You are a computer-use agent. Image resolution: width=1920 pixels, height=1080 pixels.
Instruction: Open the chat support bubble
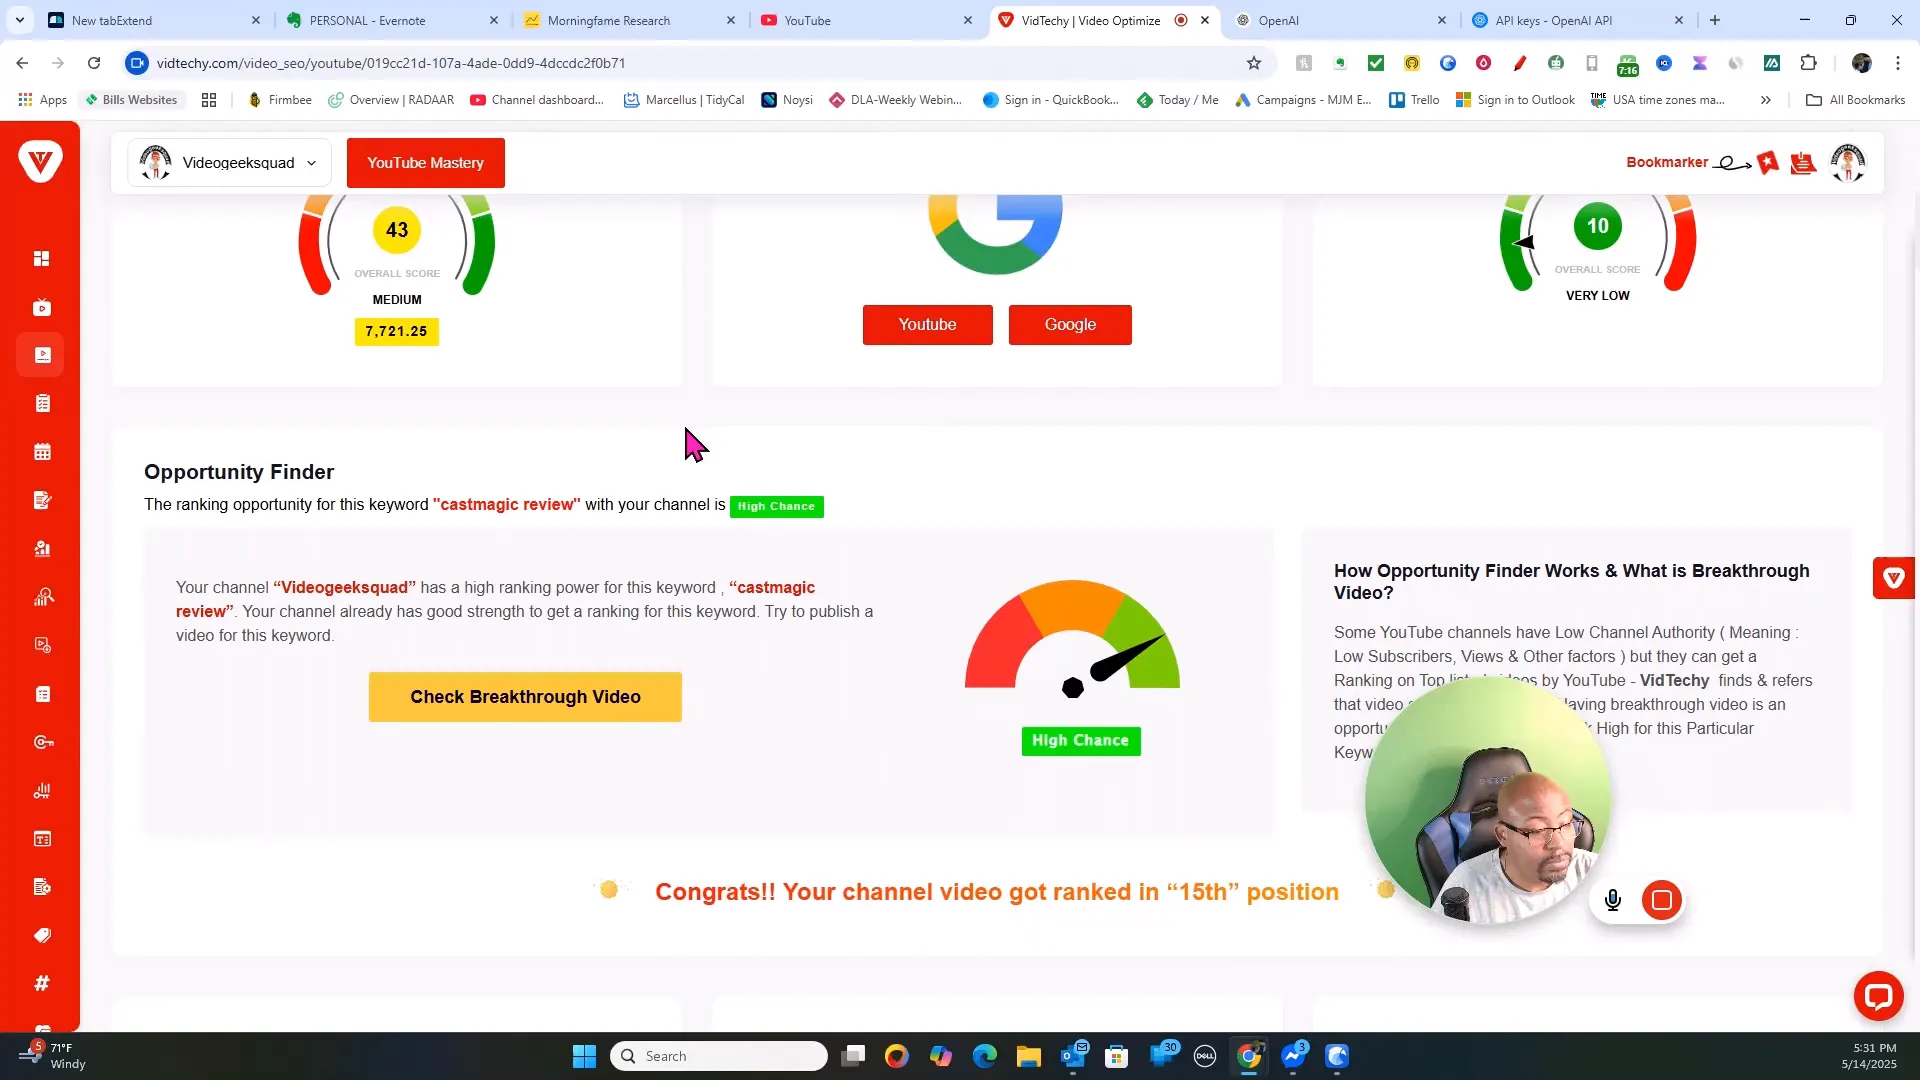[x=1878, y=996]
